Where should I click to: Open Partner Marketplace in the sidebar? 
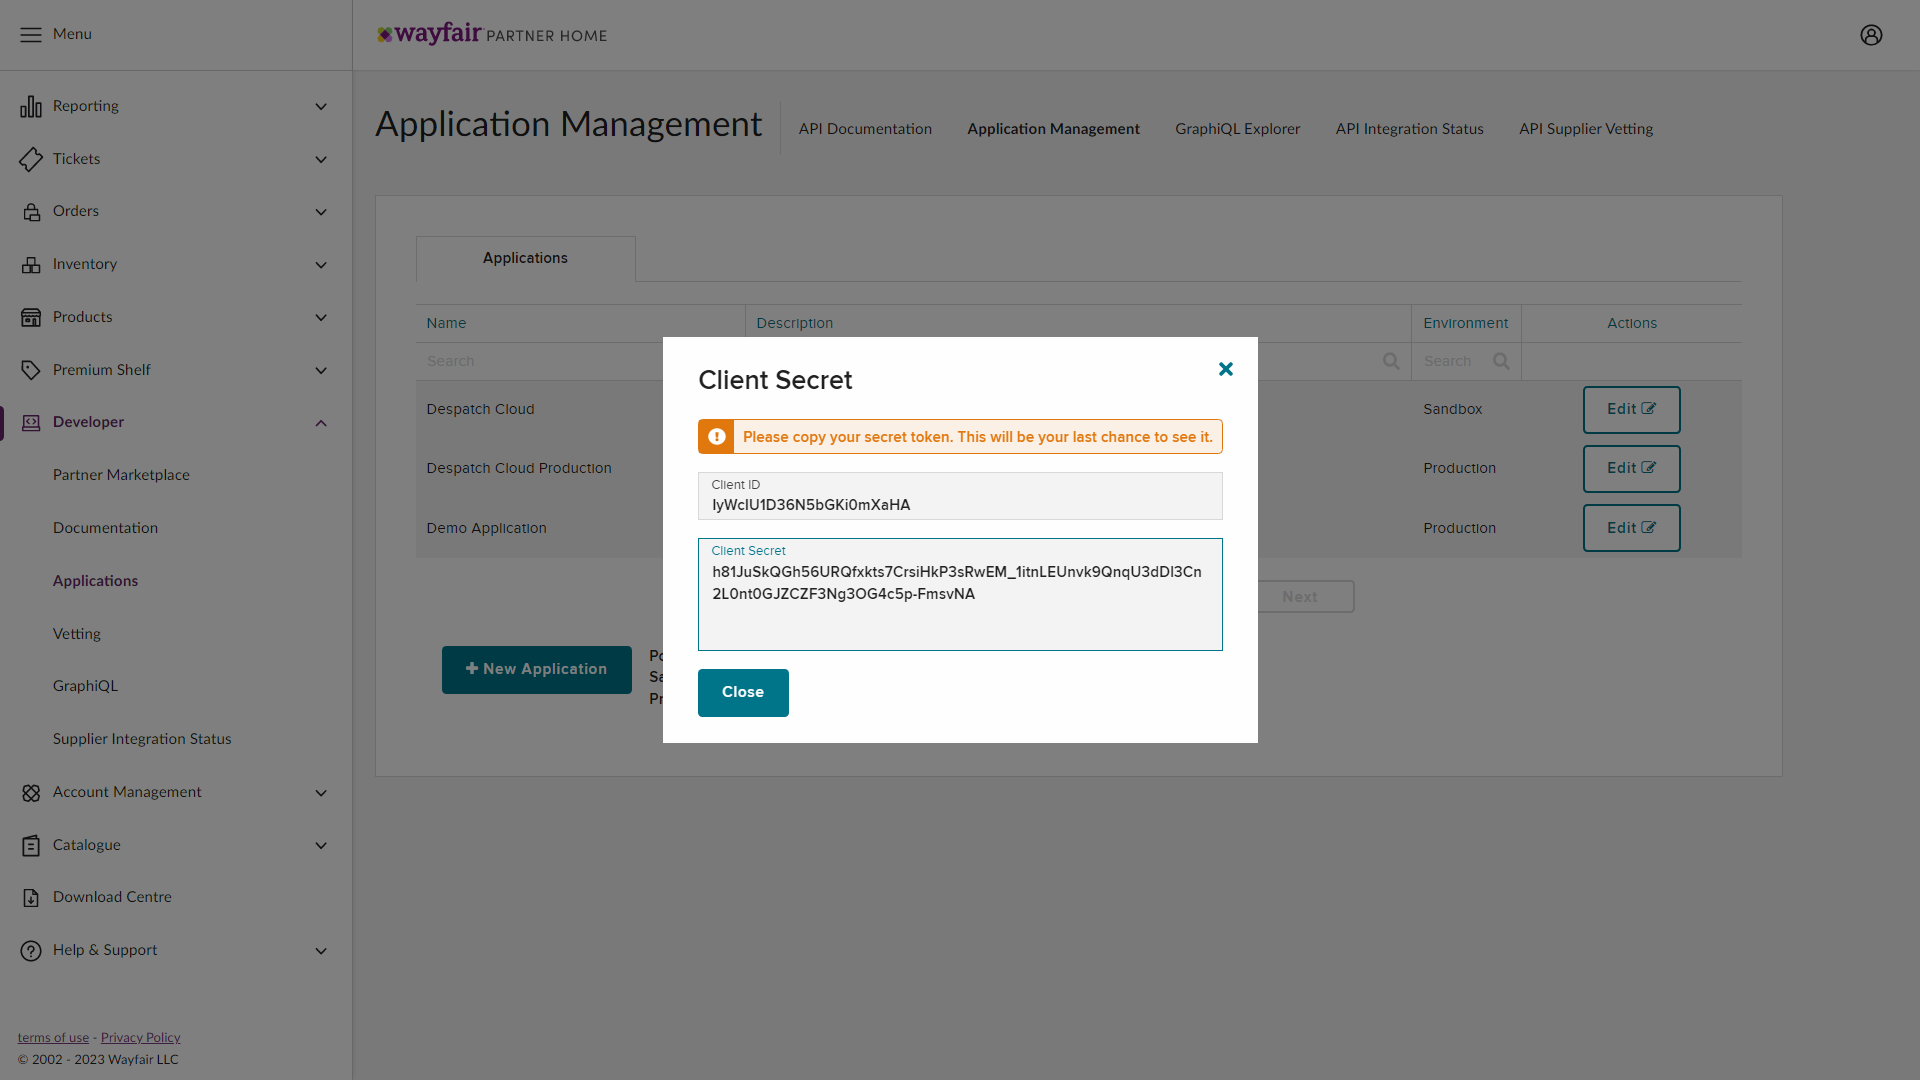121,476
